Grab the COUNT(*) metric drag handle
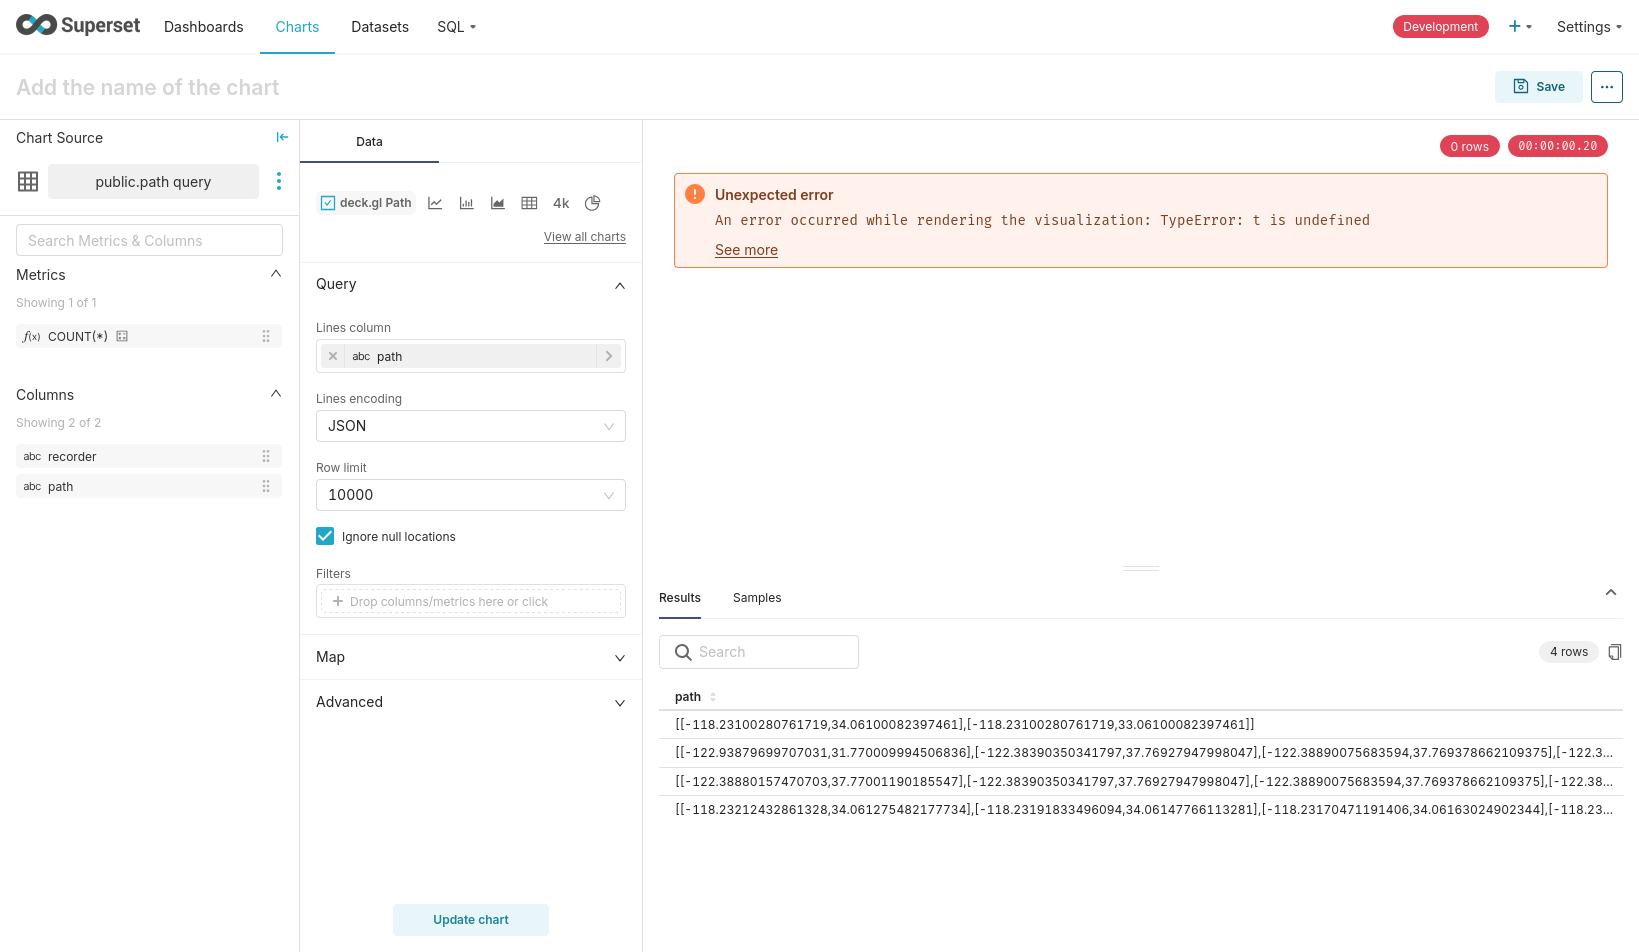The image size is (1639, 952). (266, 336)
